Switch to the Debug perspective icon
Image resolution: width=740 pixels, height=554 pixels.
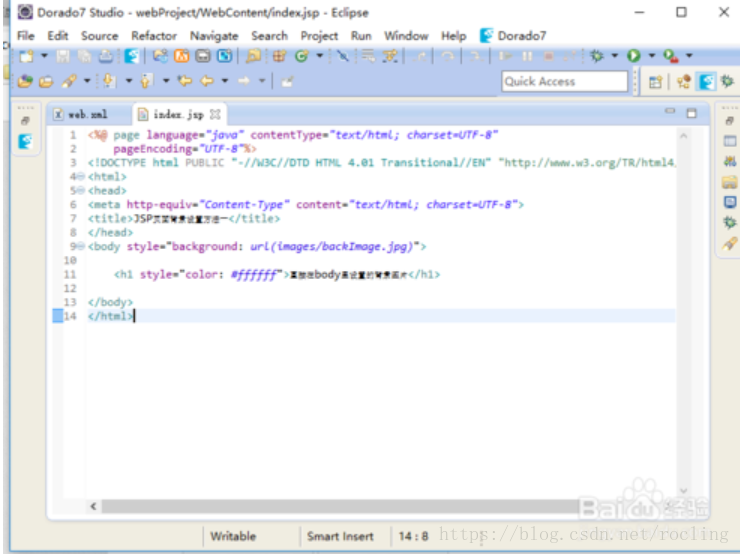[727, 82]
